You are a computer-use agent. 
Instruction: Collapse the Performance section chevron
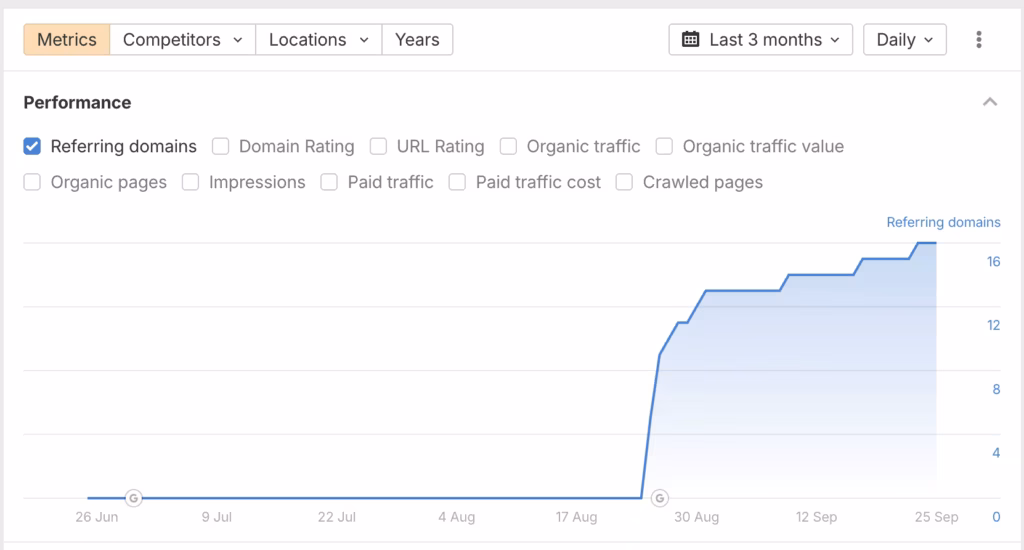[990, 102]
